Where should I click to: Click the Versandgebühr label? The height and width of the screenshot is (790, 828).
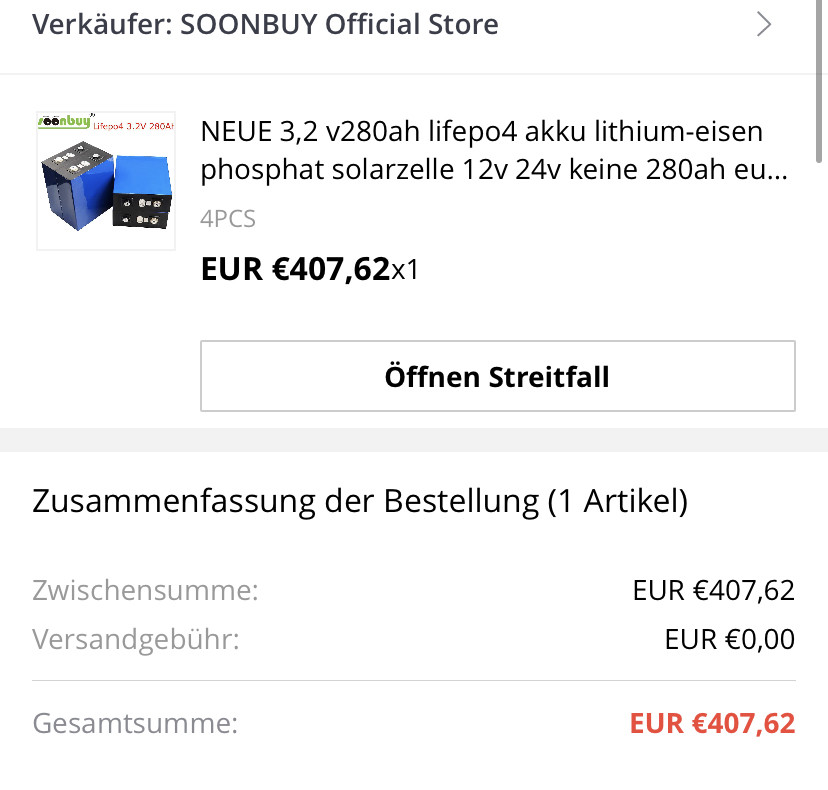click(136, 639)
